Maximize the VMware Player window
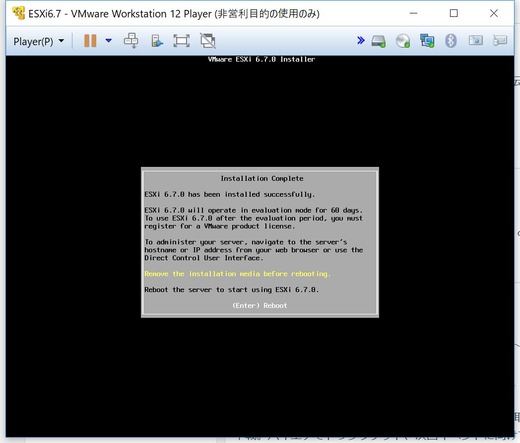Viewport: 520px width, 443px height. [x=454, y=13]
